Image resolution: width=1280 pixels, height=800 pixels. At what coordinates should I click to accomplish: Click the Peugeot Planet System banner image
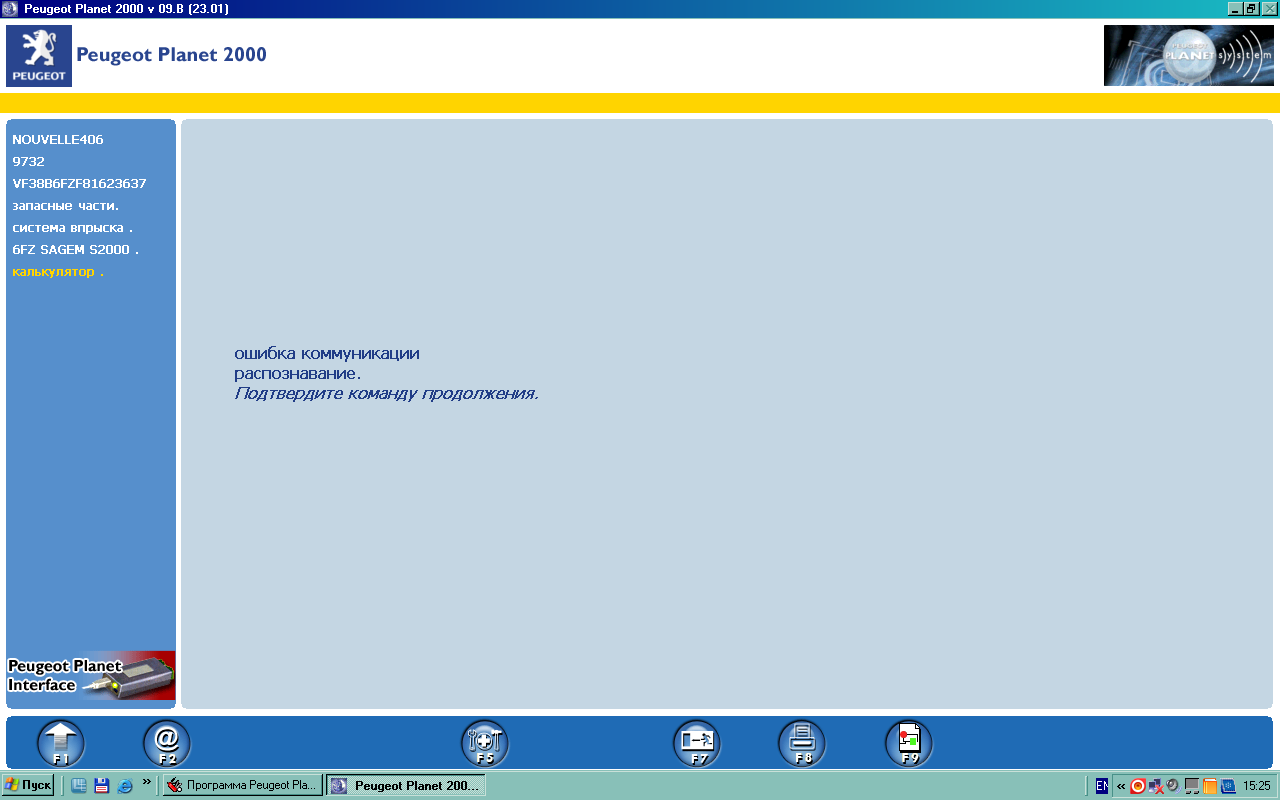1189,56
